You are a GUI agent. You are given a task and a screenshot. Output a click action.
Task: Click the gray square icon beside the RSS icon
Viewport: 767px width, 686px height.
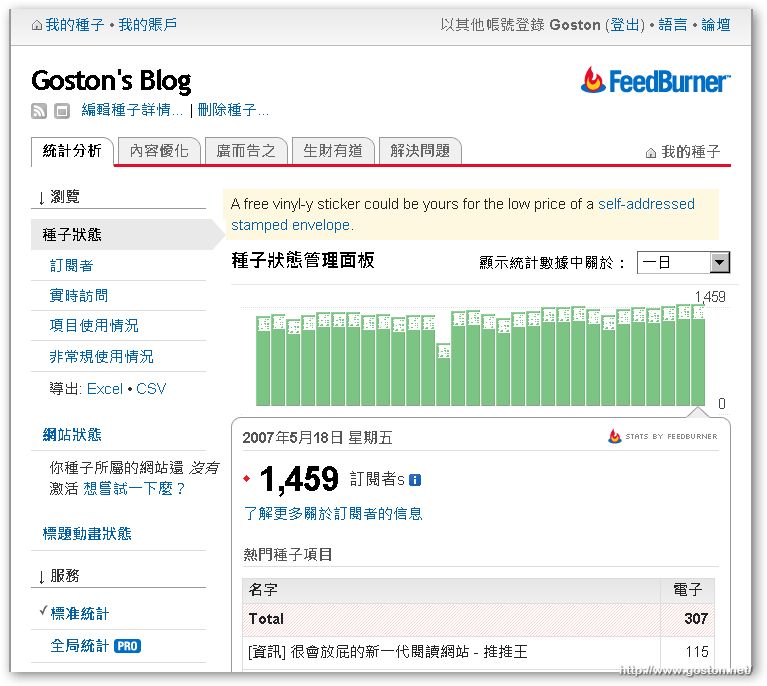pyautogui.click(x=62, y=111)
